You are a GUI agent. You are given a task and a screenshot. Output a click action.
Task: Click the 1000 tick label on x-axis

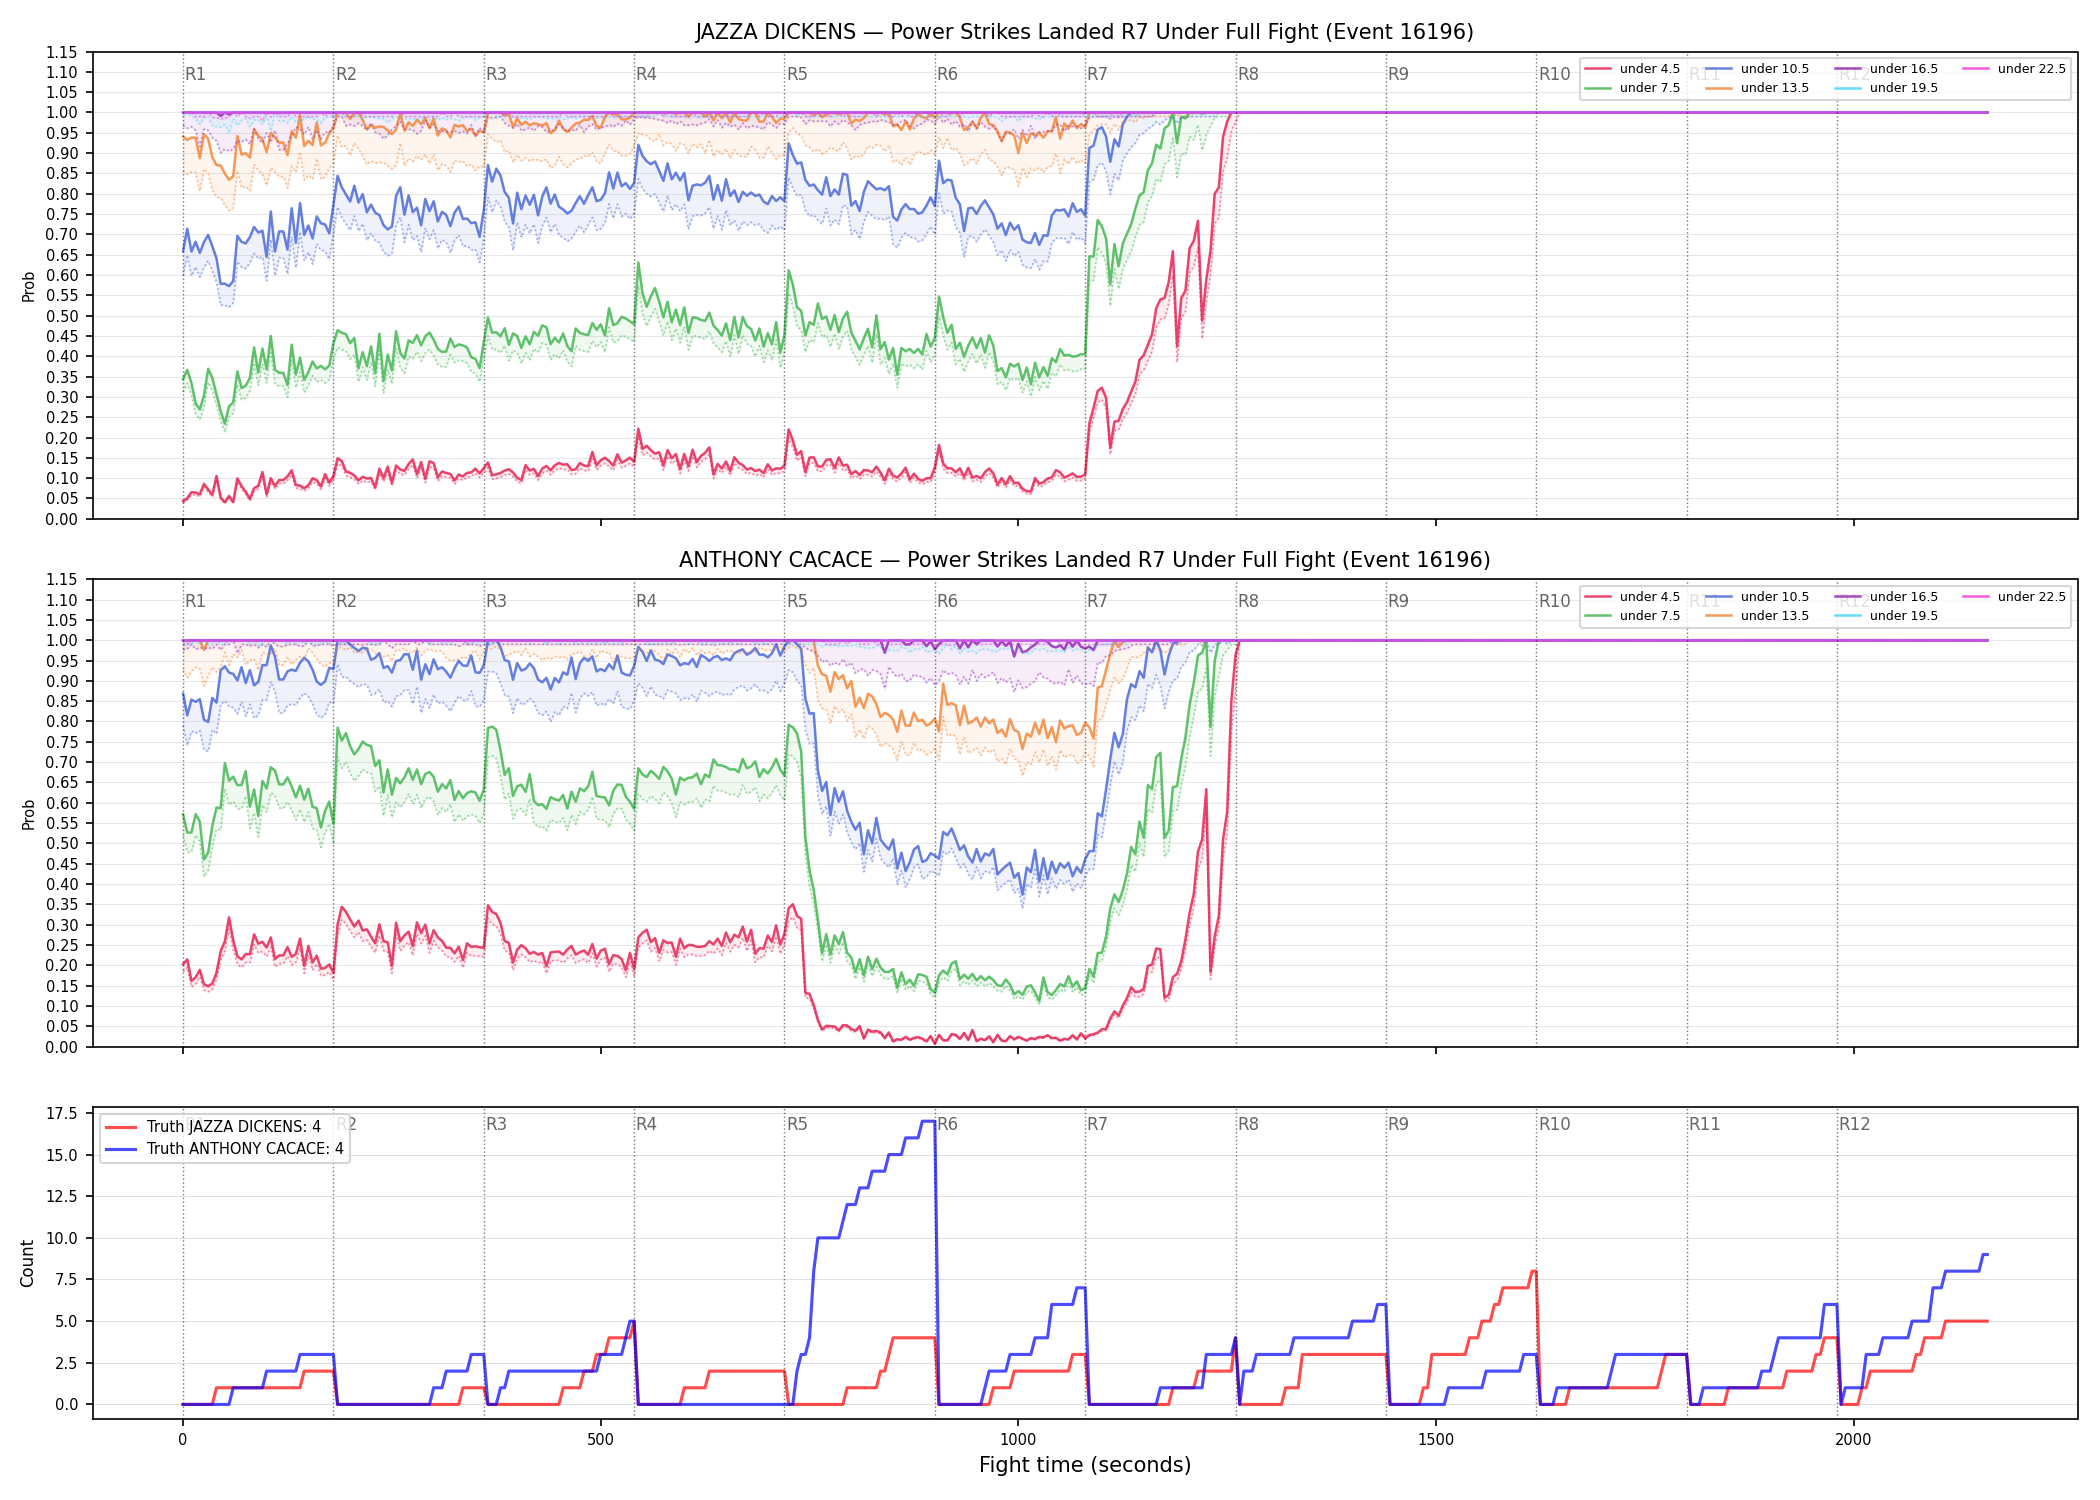click(1018, 1440)
